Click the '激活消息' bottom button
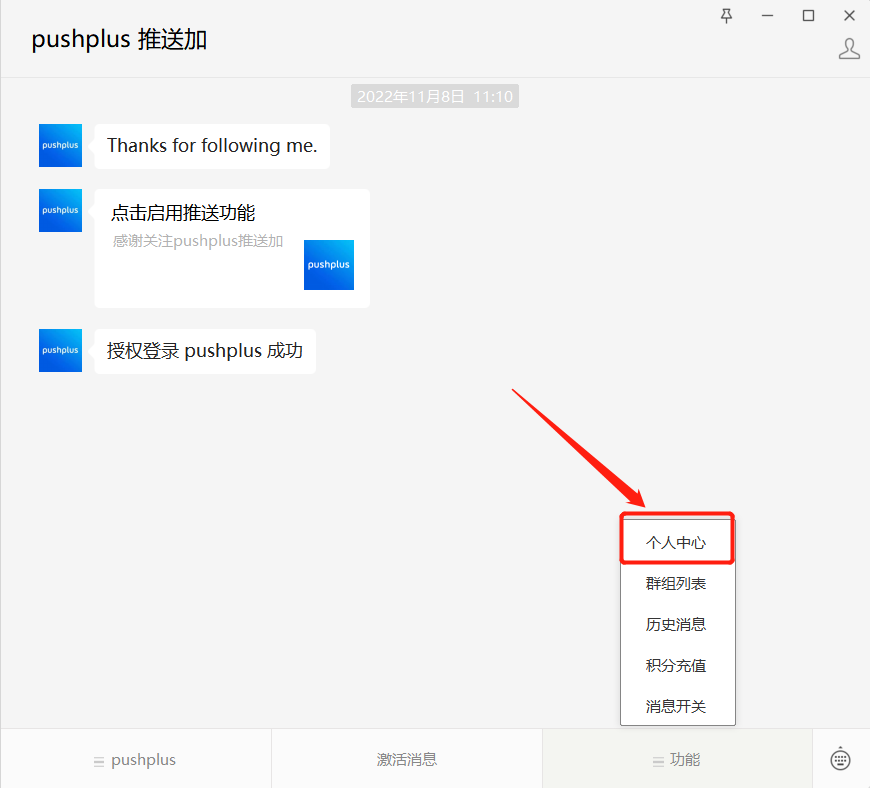This screenshot has width=870, height=788. pyautogui.click(x=407, y=759)
